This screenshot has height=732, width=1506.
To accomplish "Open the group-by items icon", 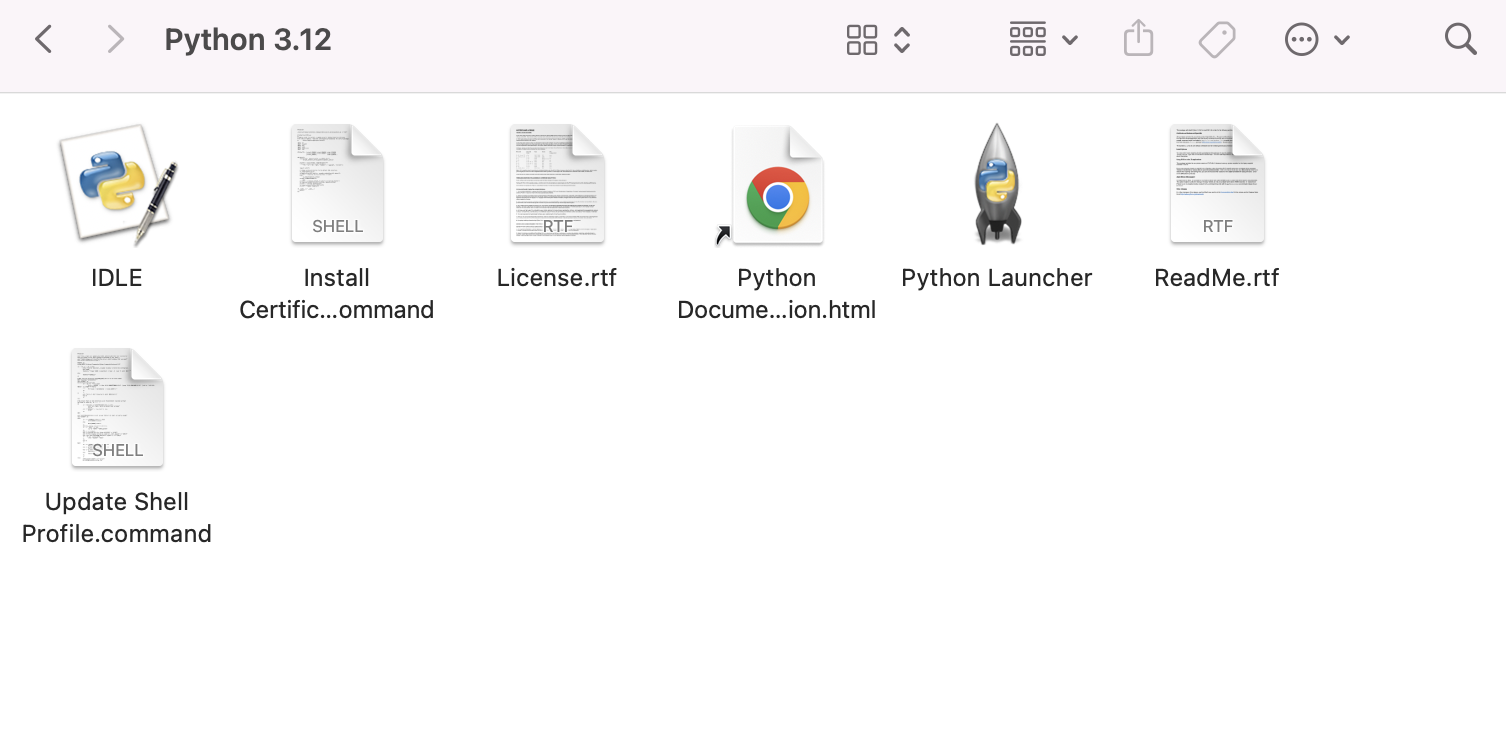I will (1027, 40).
